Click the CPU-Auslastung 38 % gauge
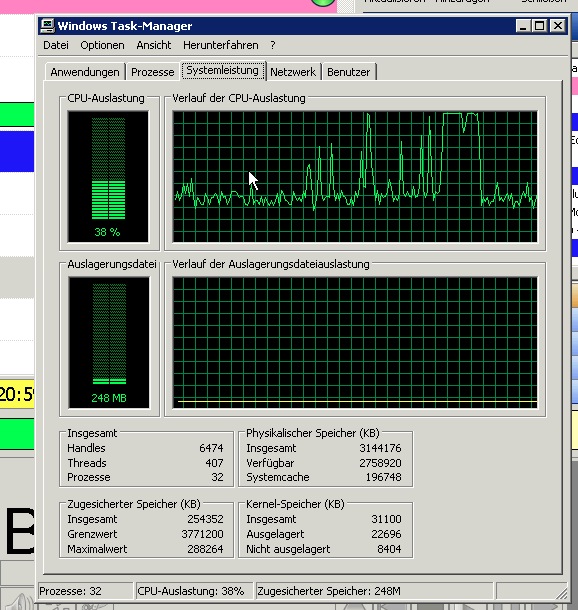Screen dimensions: 578x610 108,177
